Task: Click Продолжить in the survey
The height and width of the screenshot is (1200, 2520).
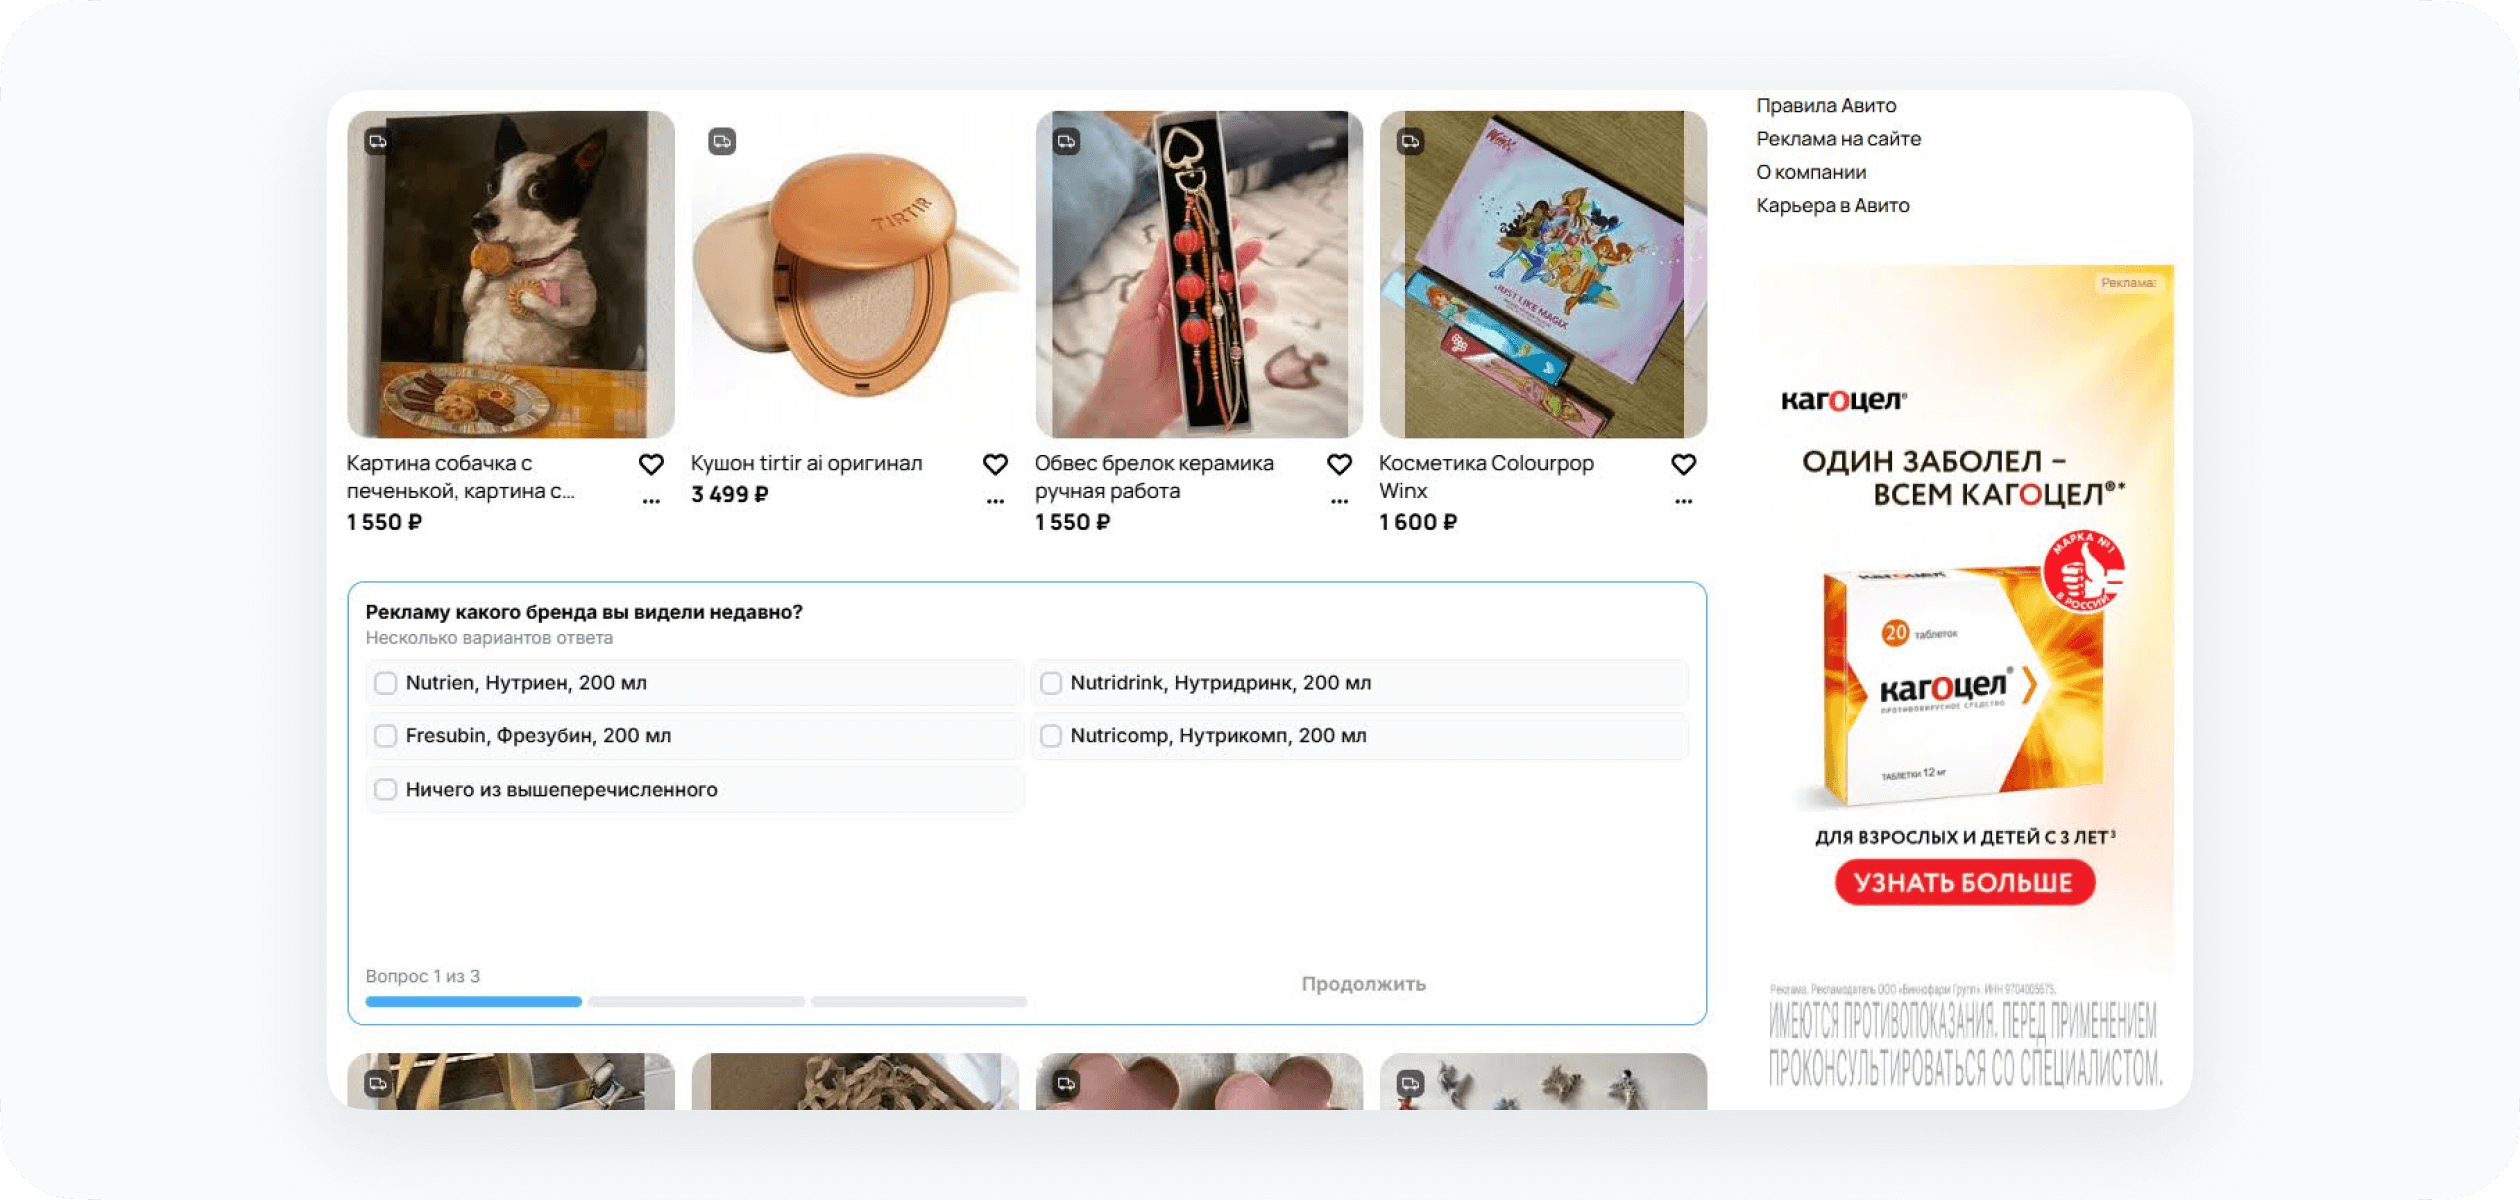Action: pyautogui.click(x=1363, y=983)
